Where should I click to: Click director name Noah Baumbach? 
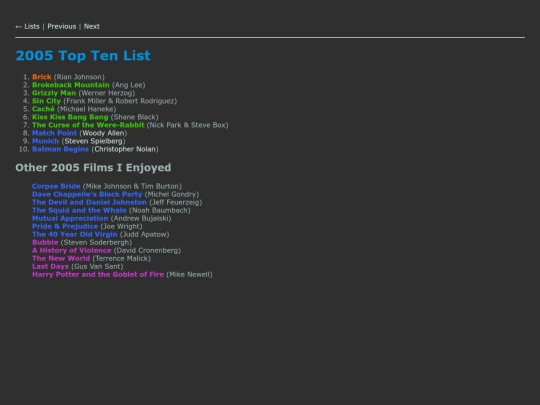click(160, 210)
